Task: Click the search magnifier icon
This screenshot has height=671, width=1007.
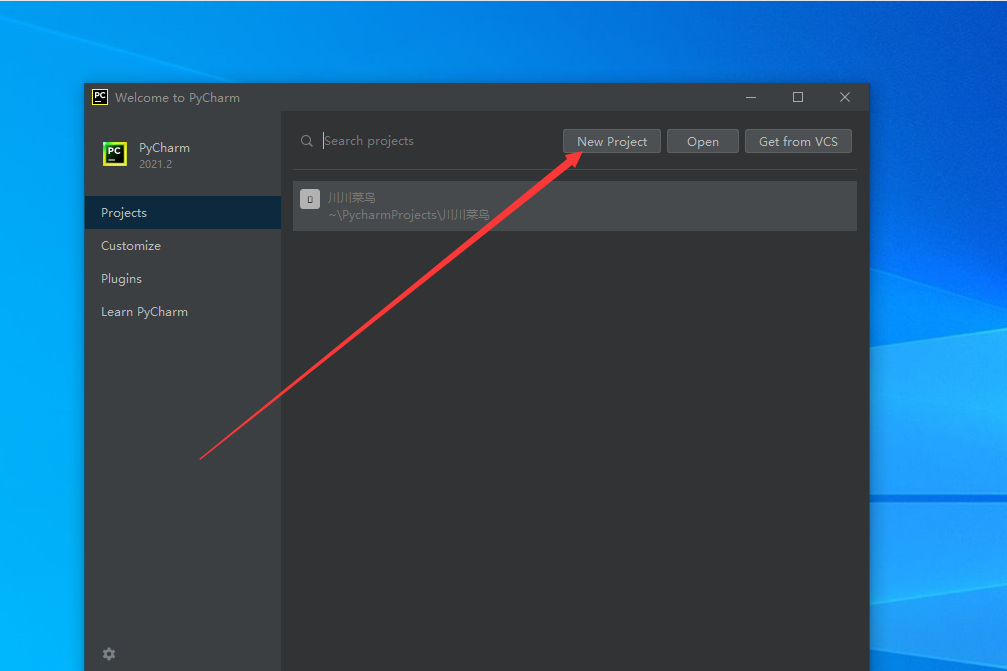Action: pos(307,141)
